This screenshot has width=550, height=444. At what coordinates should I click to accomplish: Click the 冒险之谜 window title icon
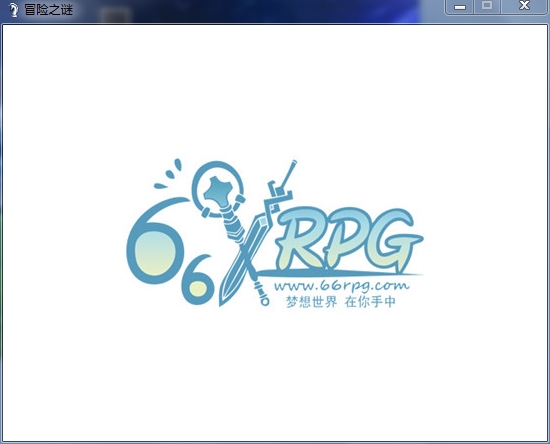(x=13, y=10)
